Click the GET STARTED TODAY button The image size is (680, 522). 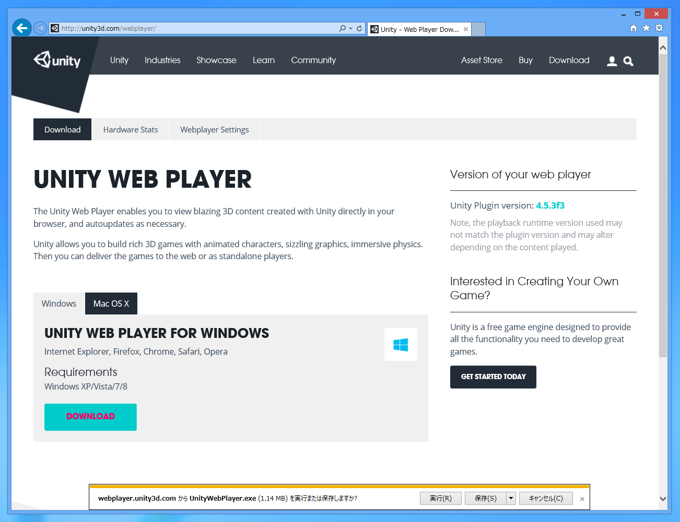(x=493, y=377)
